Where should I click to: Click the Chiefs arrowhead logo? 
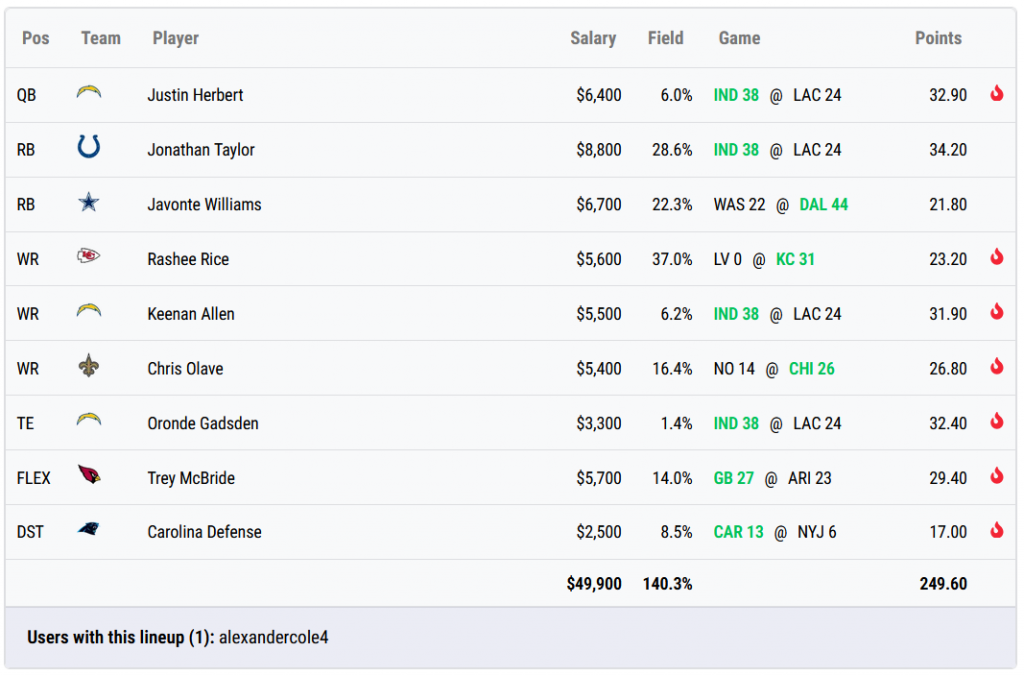click(x=89, y=257)
